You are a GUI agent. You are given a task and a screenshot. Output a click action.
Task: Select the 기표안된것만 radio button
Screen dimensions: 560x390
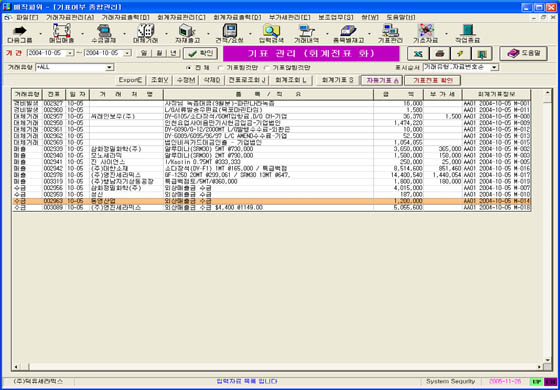coord(266,68)
